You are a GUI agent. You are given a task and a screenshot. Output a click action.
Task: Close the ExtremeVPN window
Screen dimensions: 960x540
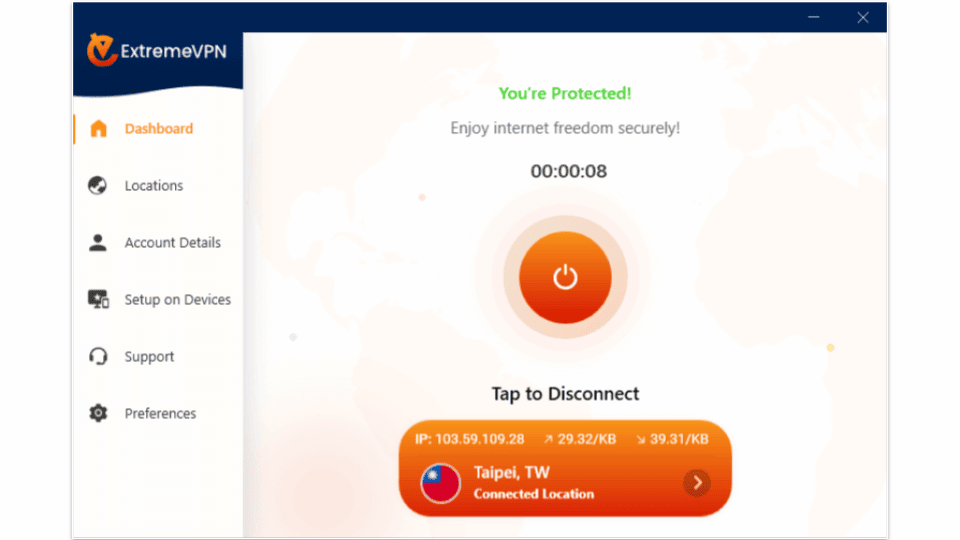point(863,17)
